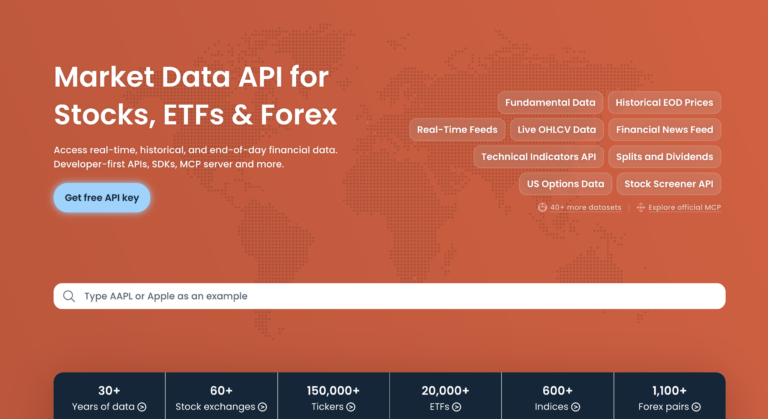Click arrow icon next to Tickers
Screen dimensions: 768x419
pos(351,407)
